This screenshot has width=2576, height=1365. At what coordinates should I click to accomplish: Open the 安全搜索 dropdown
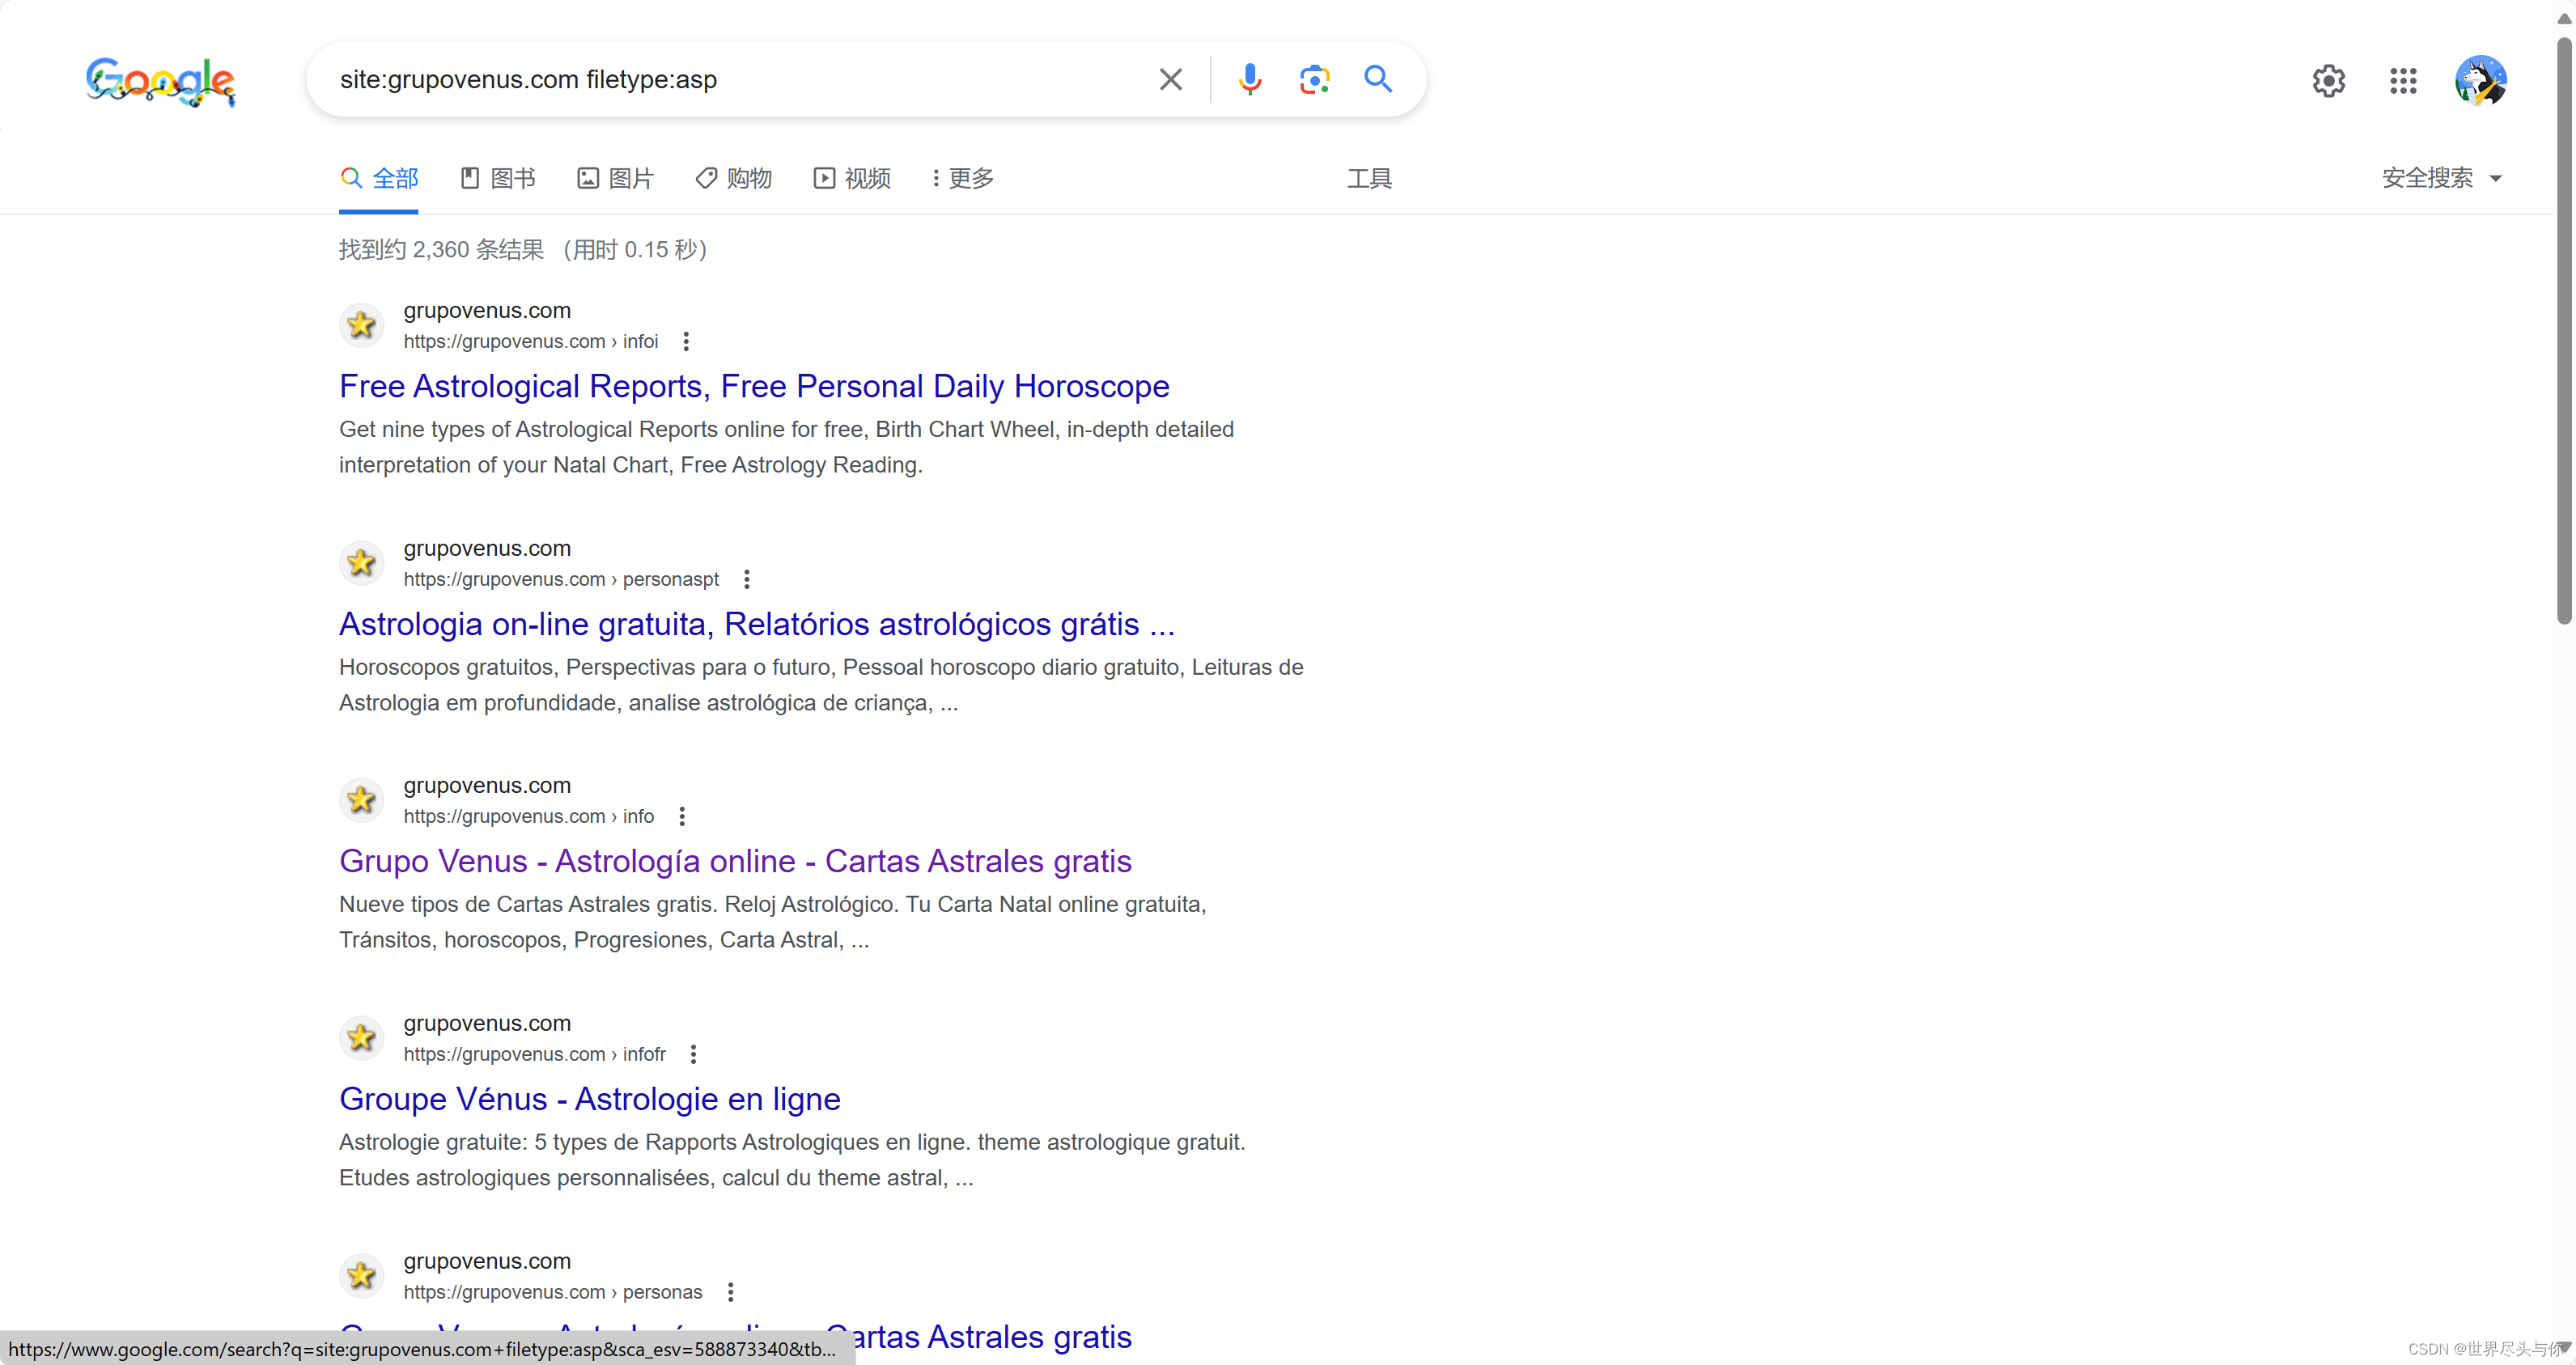pos(2440,177)
